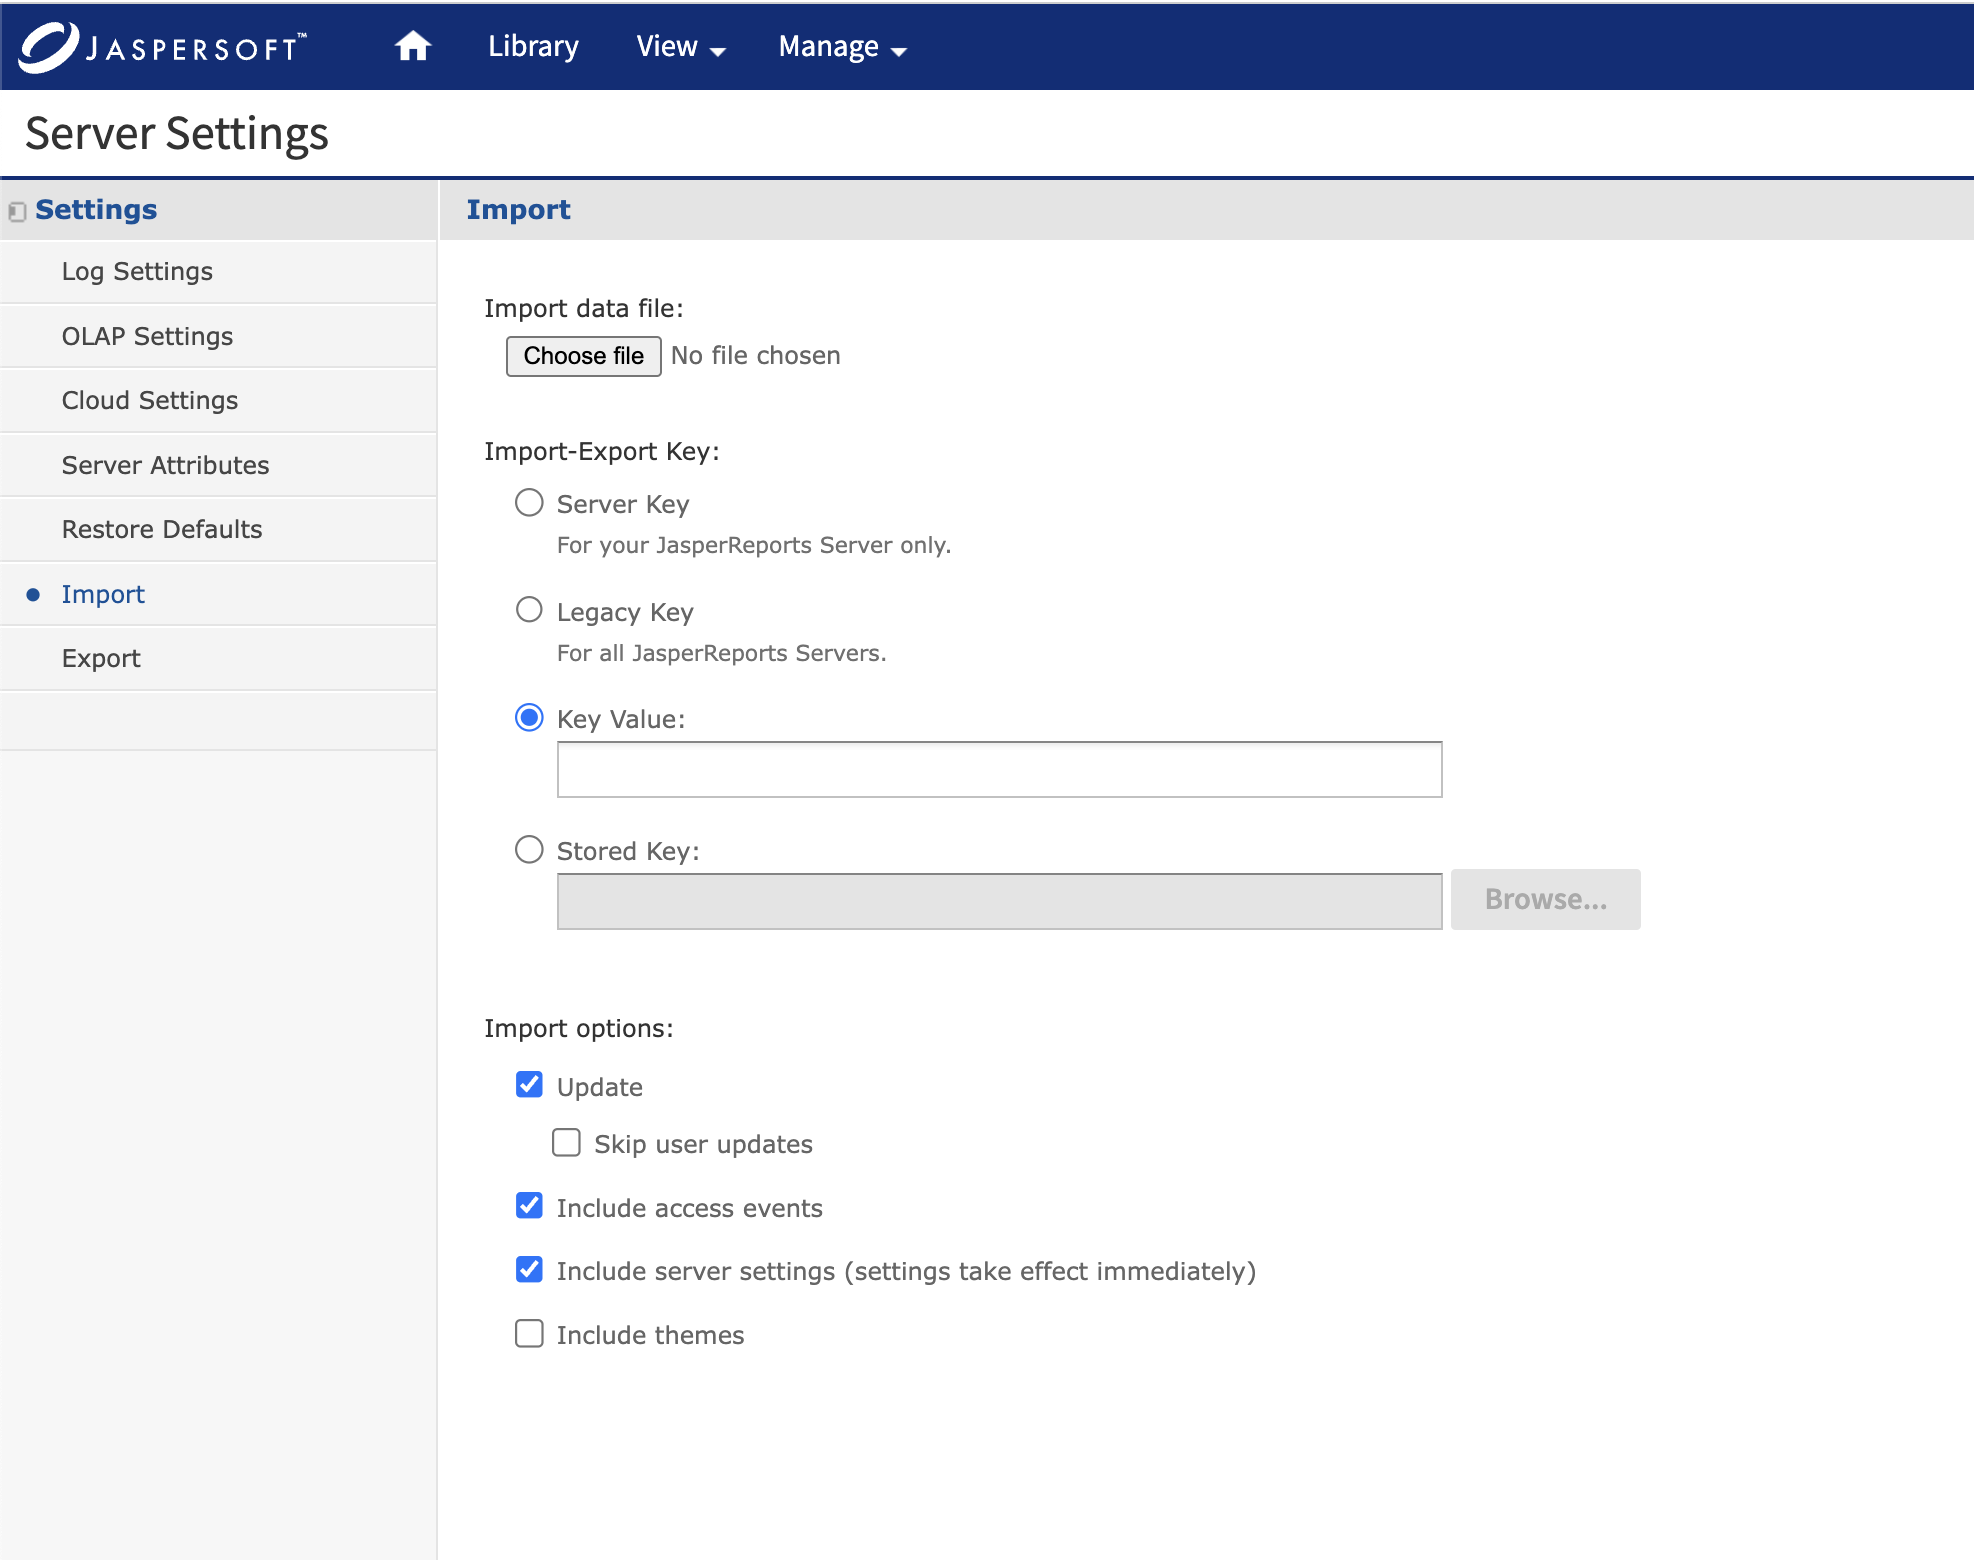The height and width of the screenshot is (1560, 1974).
Task: Switch to Export settings
Action: coord(101,658)
